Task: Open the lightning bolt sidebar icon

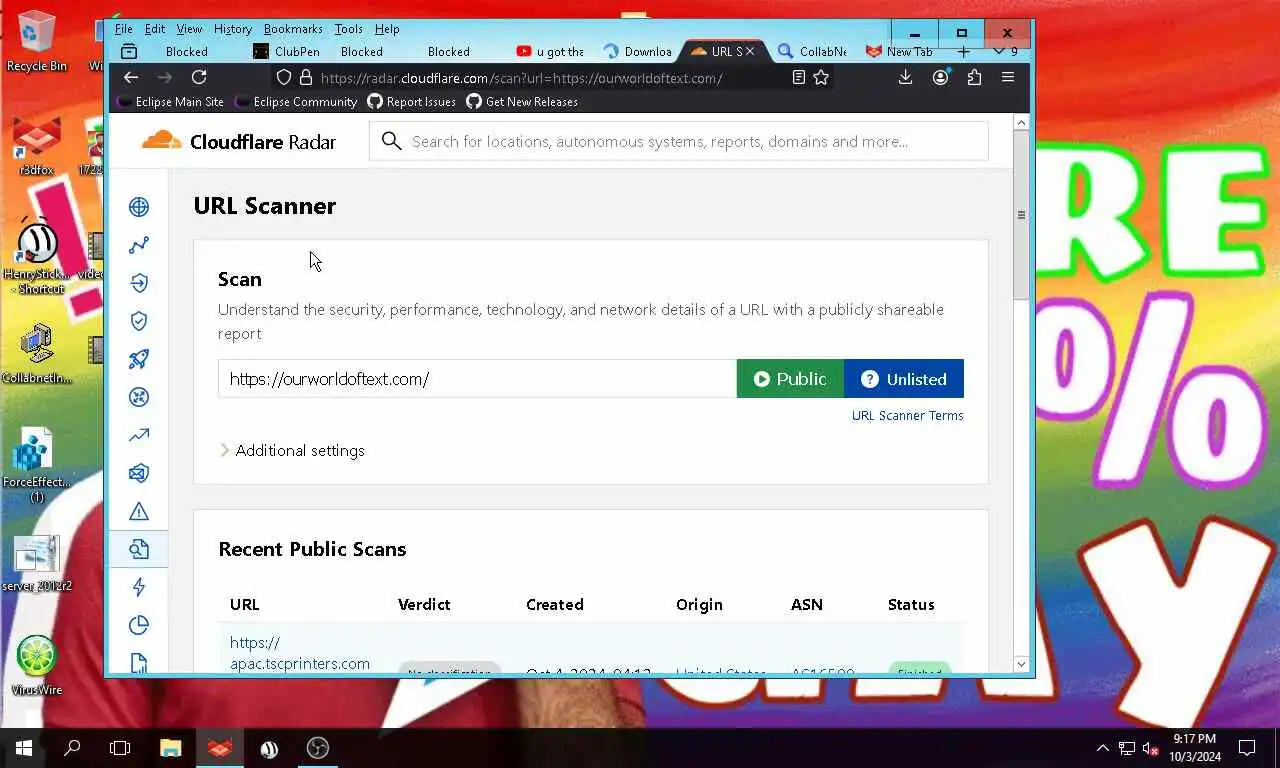Action: [x=139, y=587]
